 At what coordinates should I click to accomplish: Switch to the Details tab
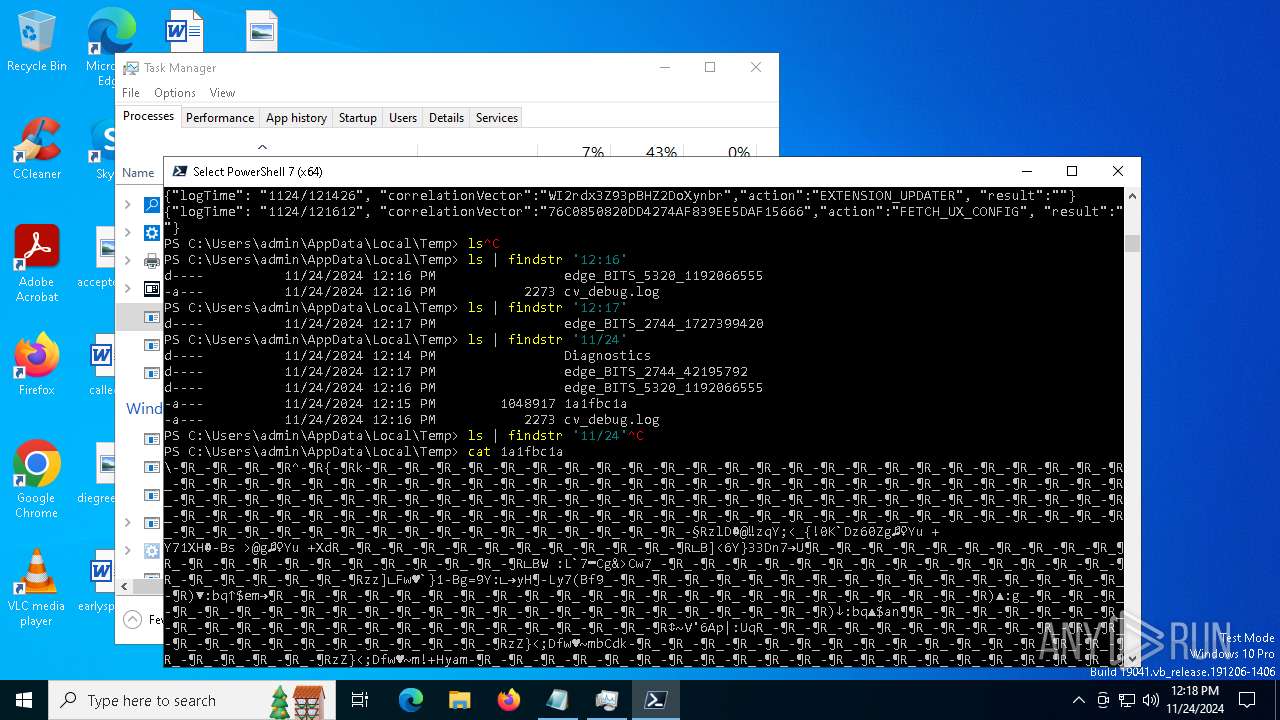[x=446, y=117]
